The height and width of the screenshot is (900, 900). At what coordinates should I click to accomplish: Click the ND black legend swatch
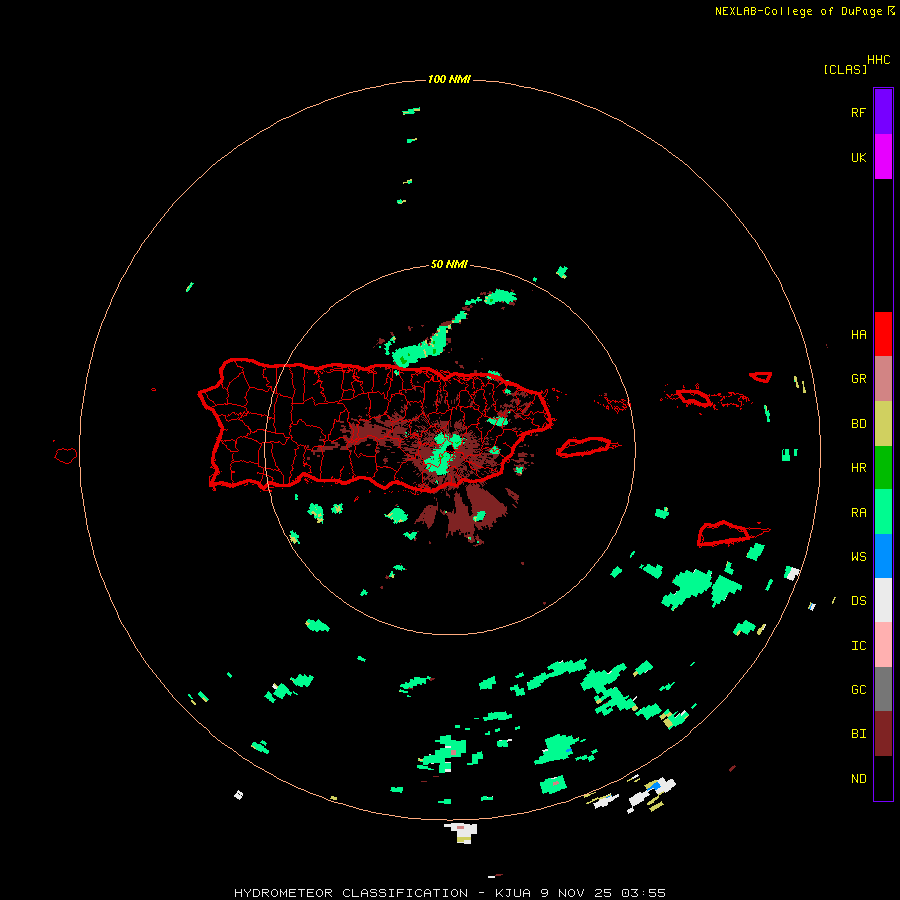tap(883, 778)
